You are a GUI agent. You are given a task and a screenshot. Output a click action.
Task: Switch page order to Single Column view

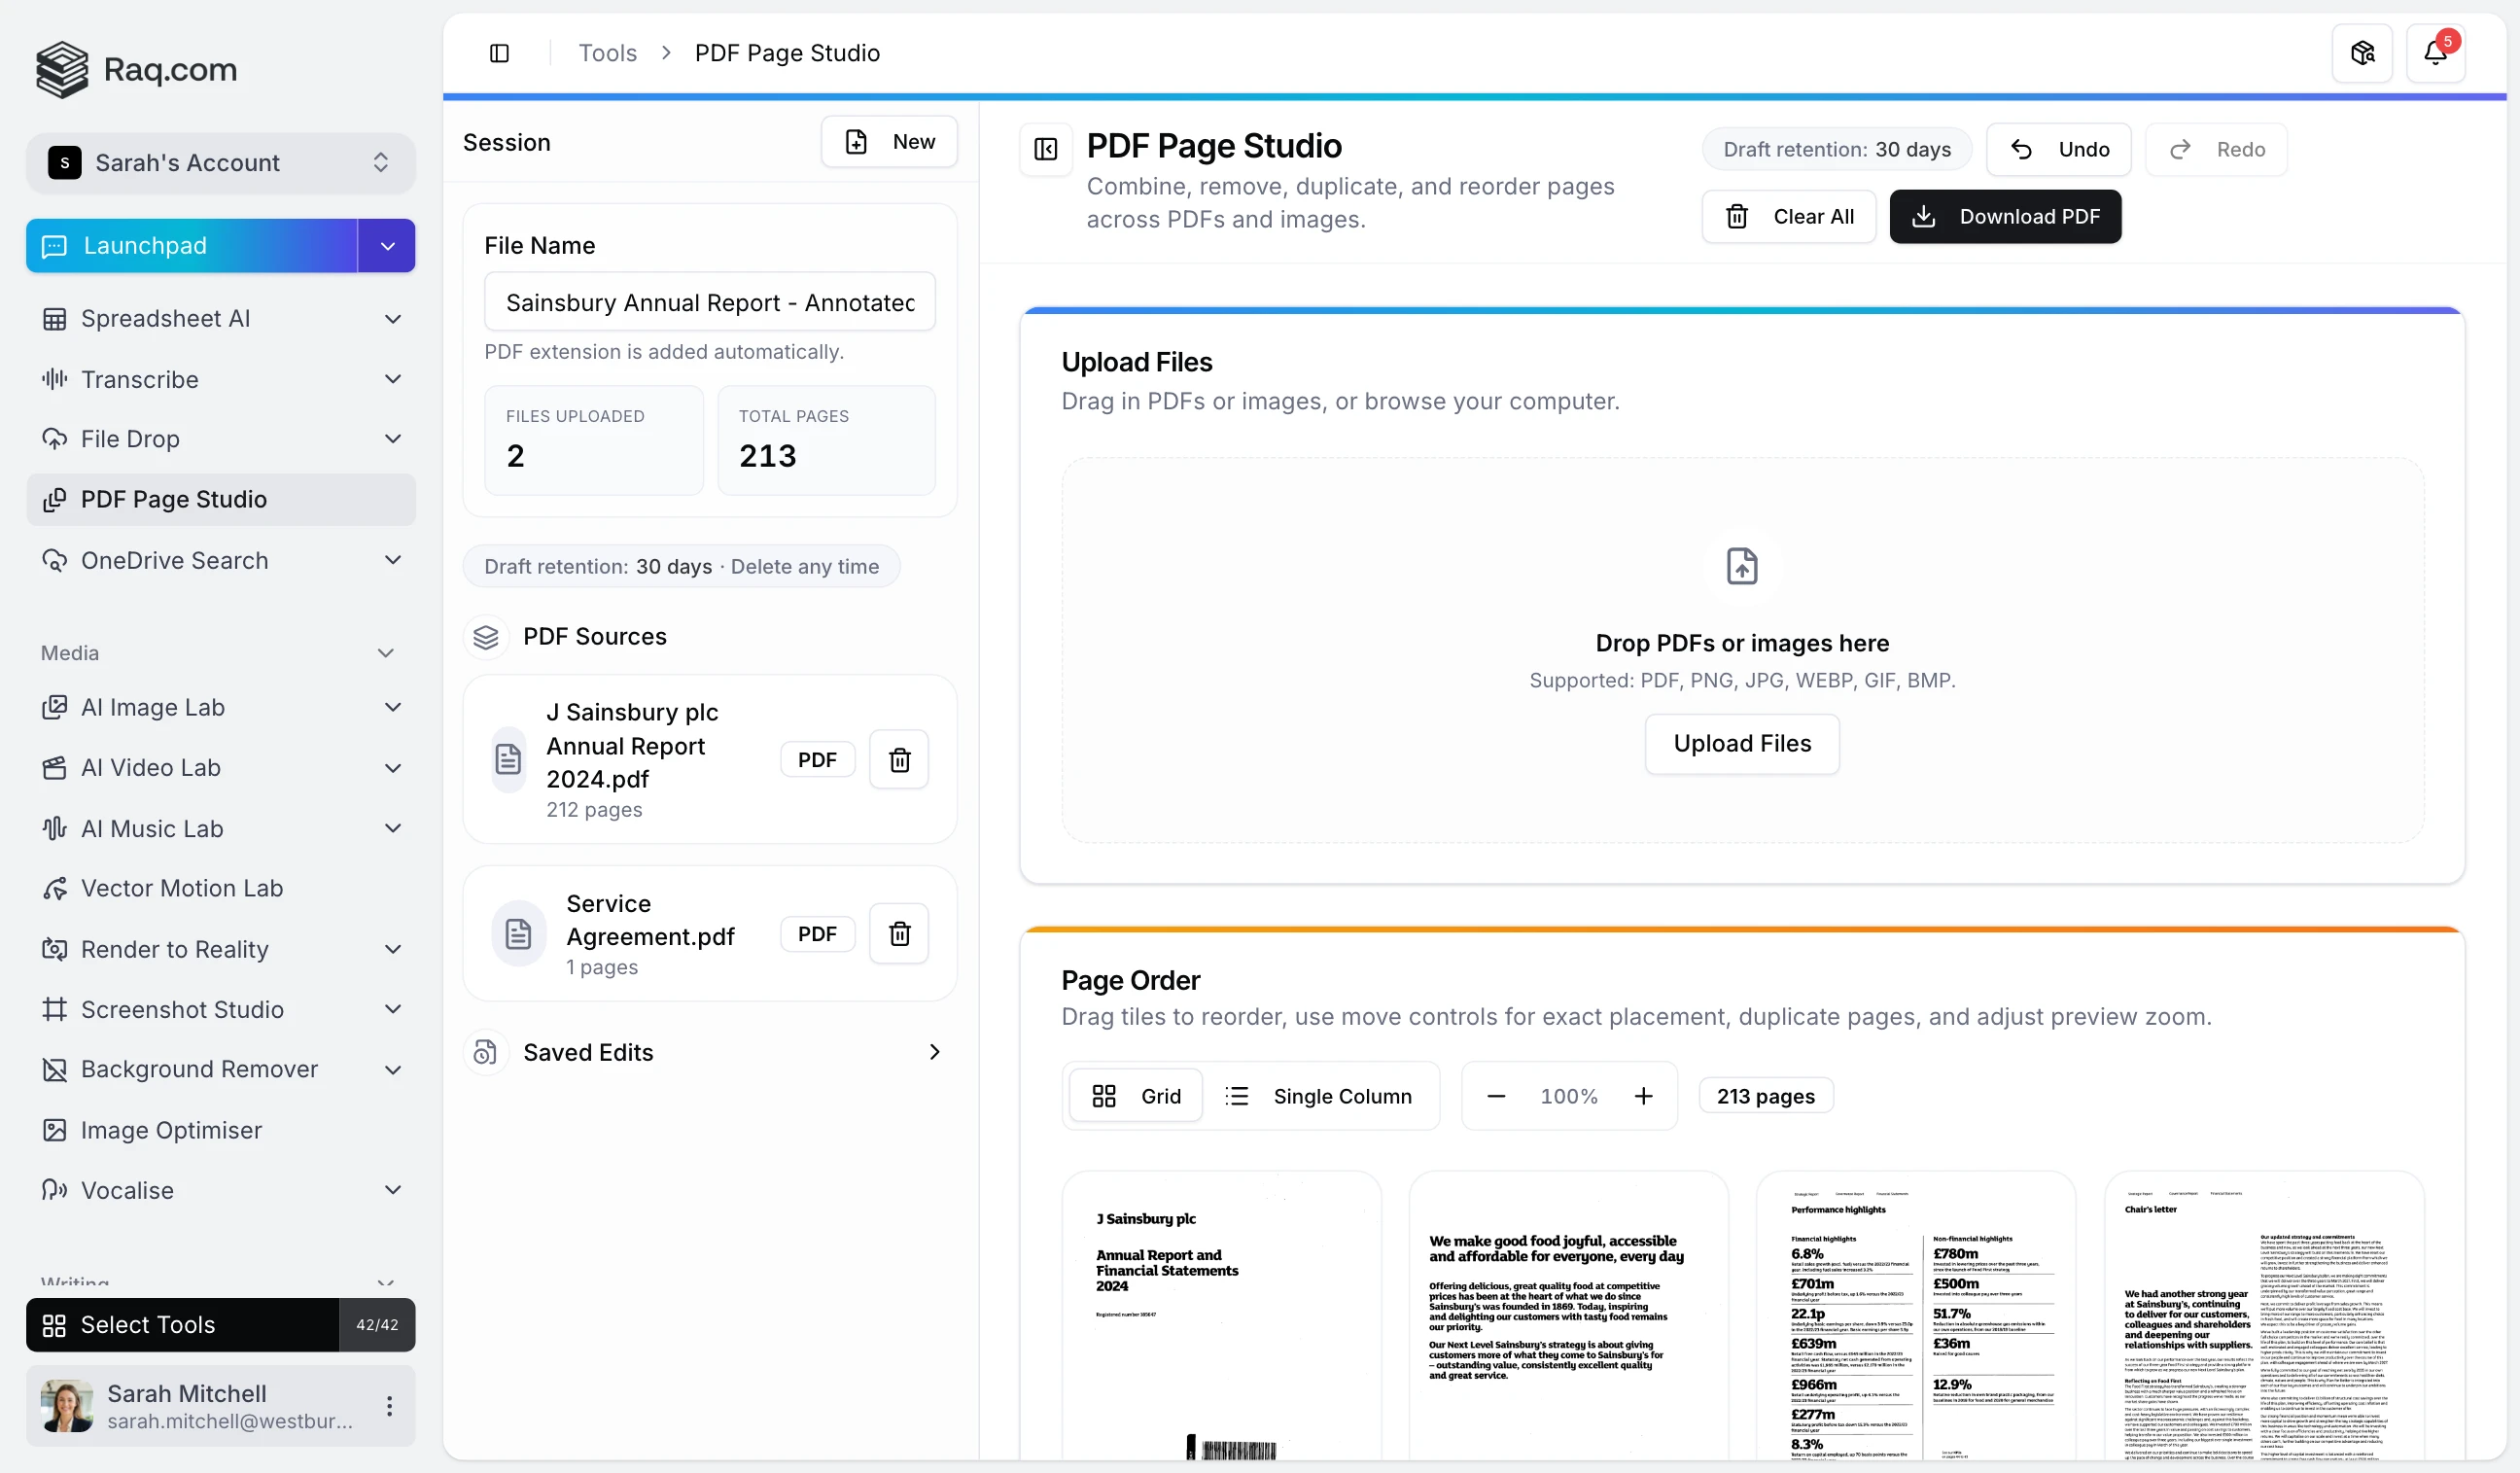pyautogui.click(x=1322, y=1095)
